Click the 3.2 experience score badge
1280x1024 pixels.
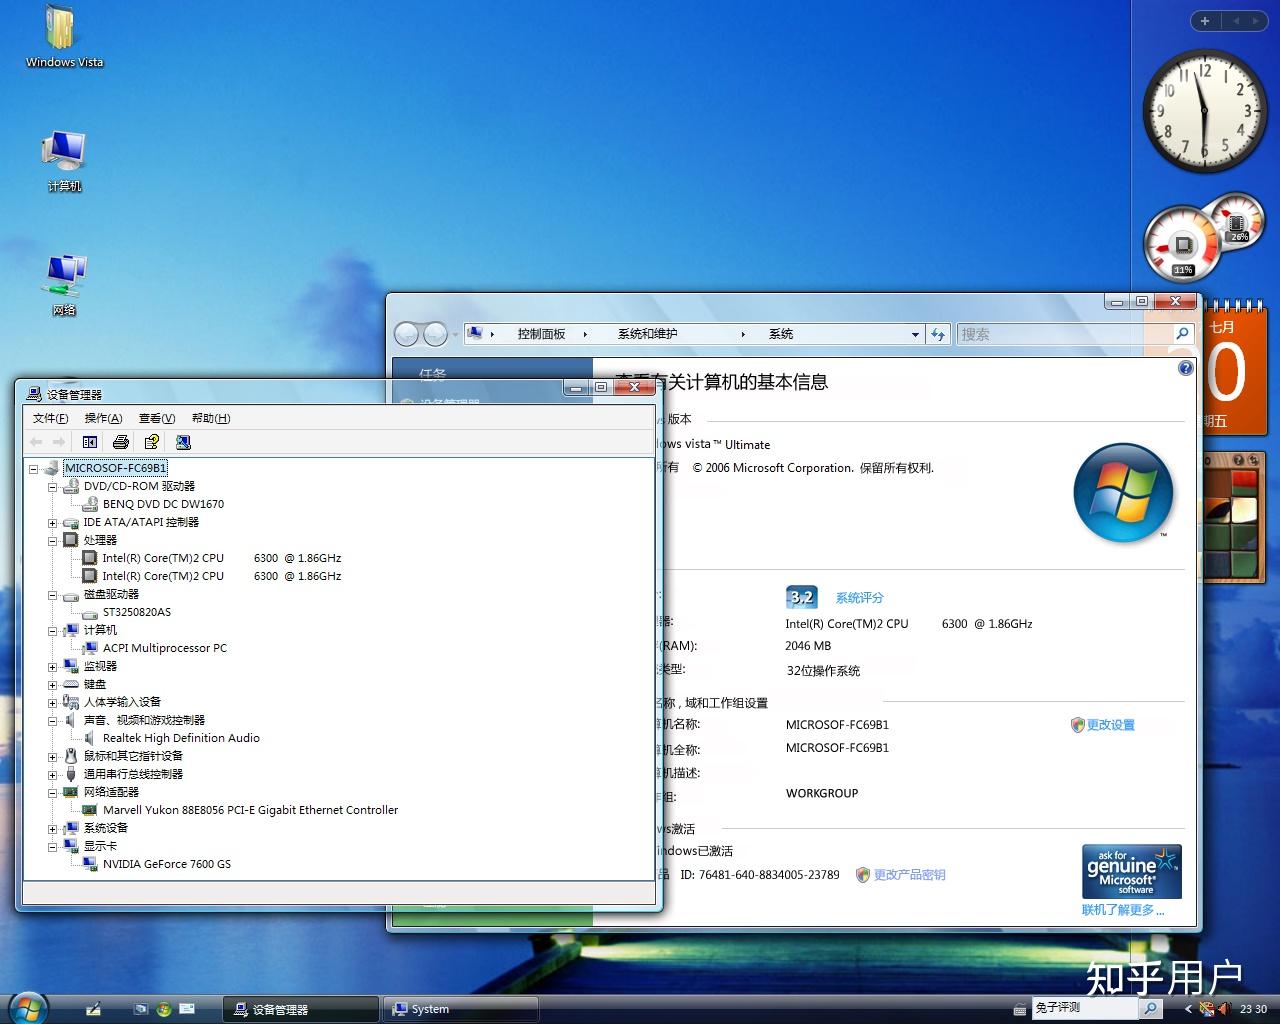pyautogui.click(x=802, y=597)
